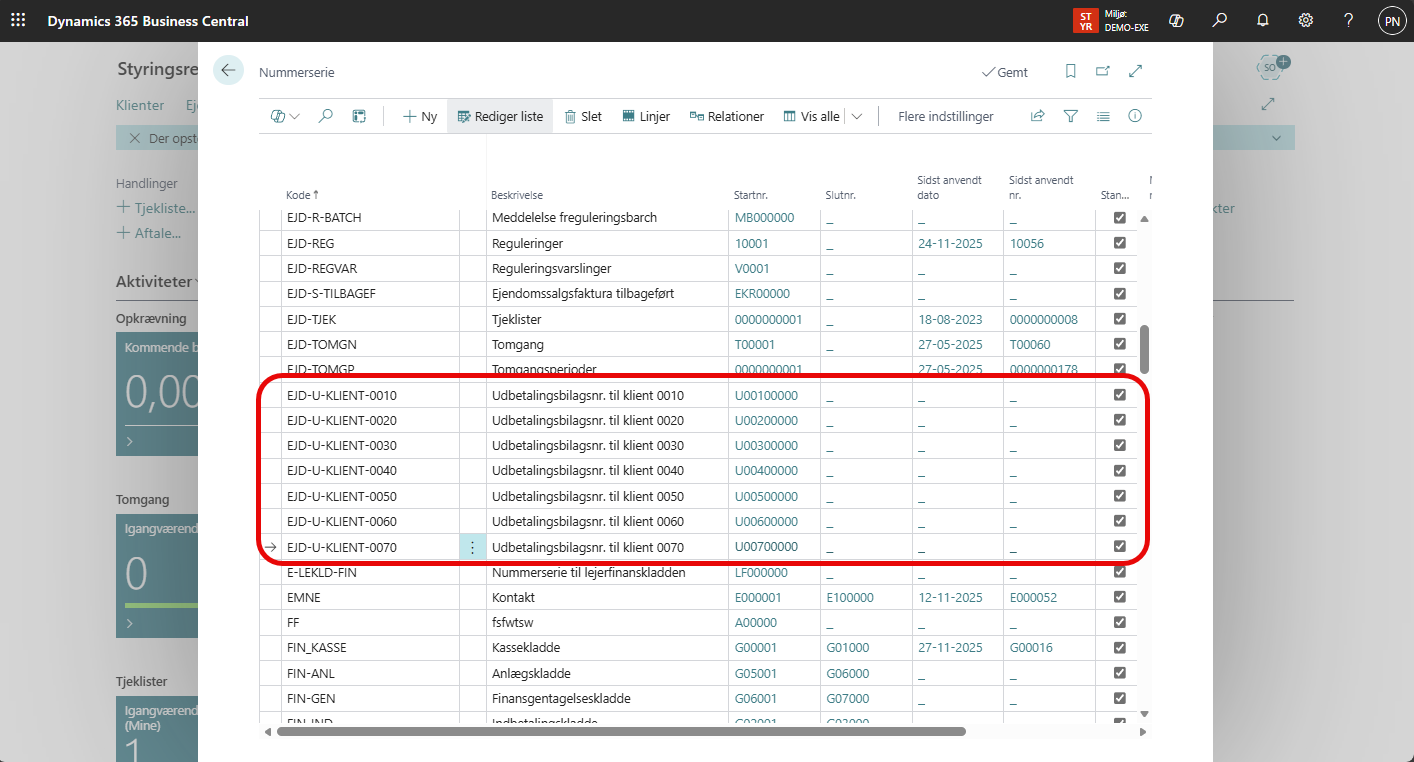Bookmark this page with the bookmark icon
1414x762 pixels.
(x=1070, y=71)
